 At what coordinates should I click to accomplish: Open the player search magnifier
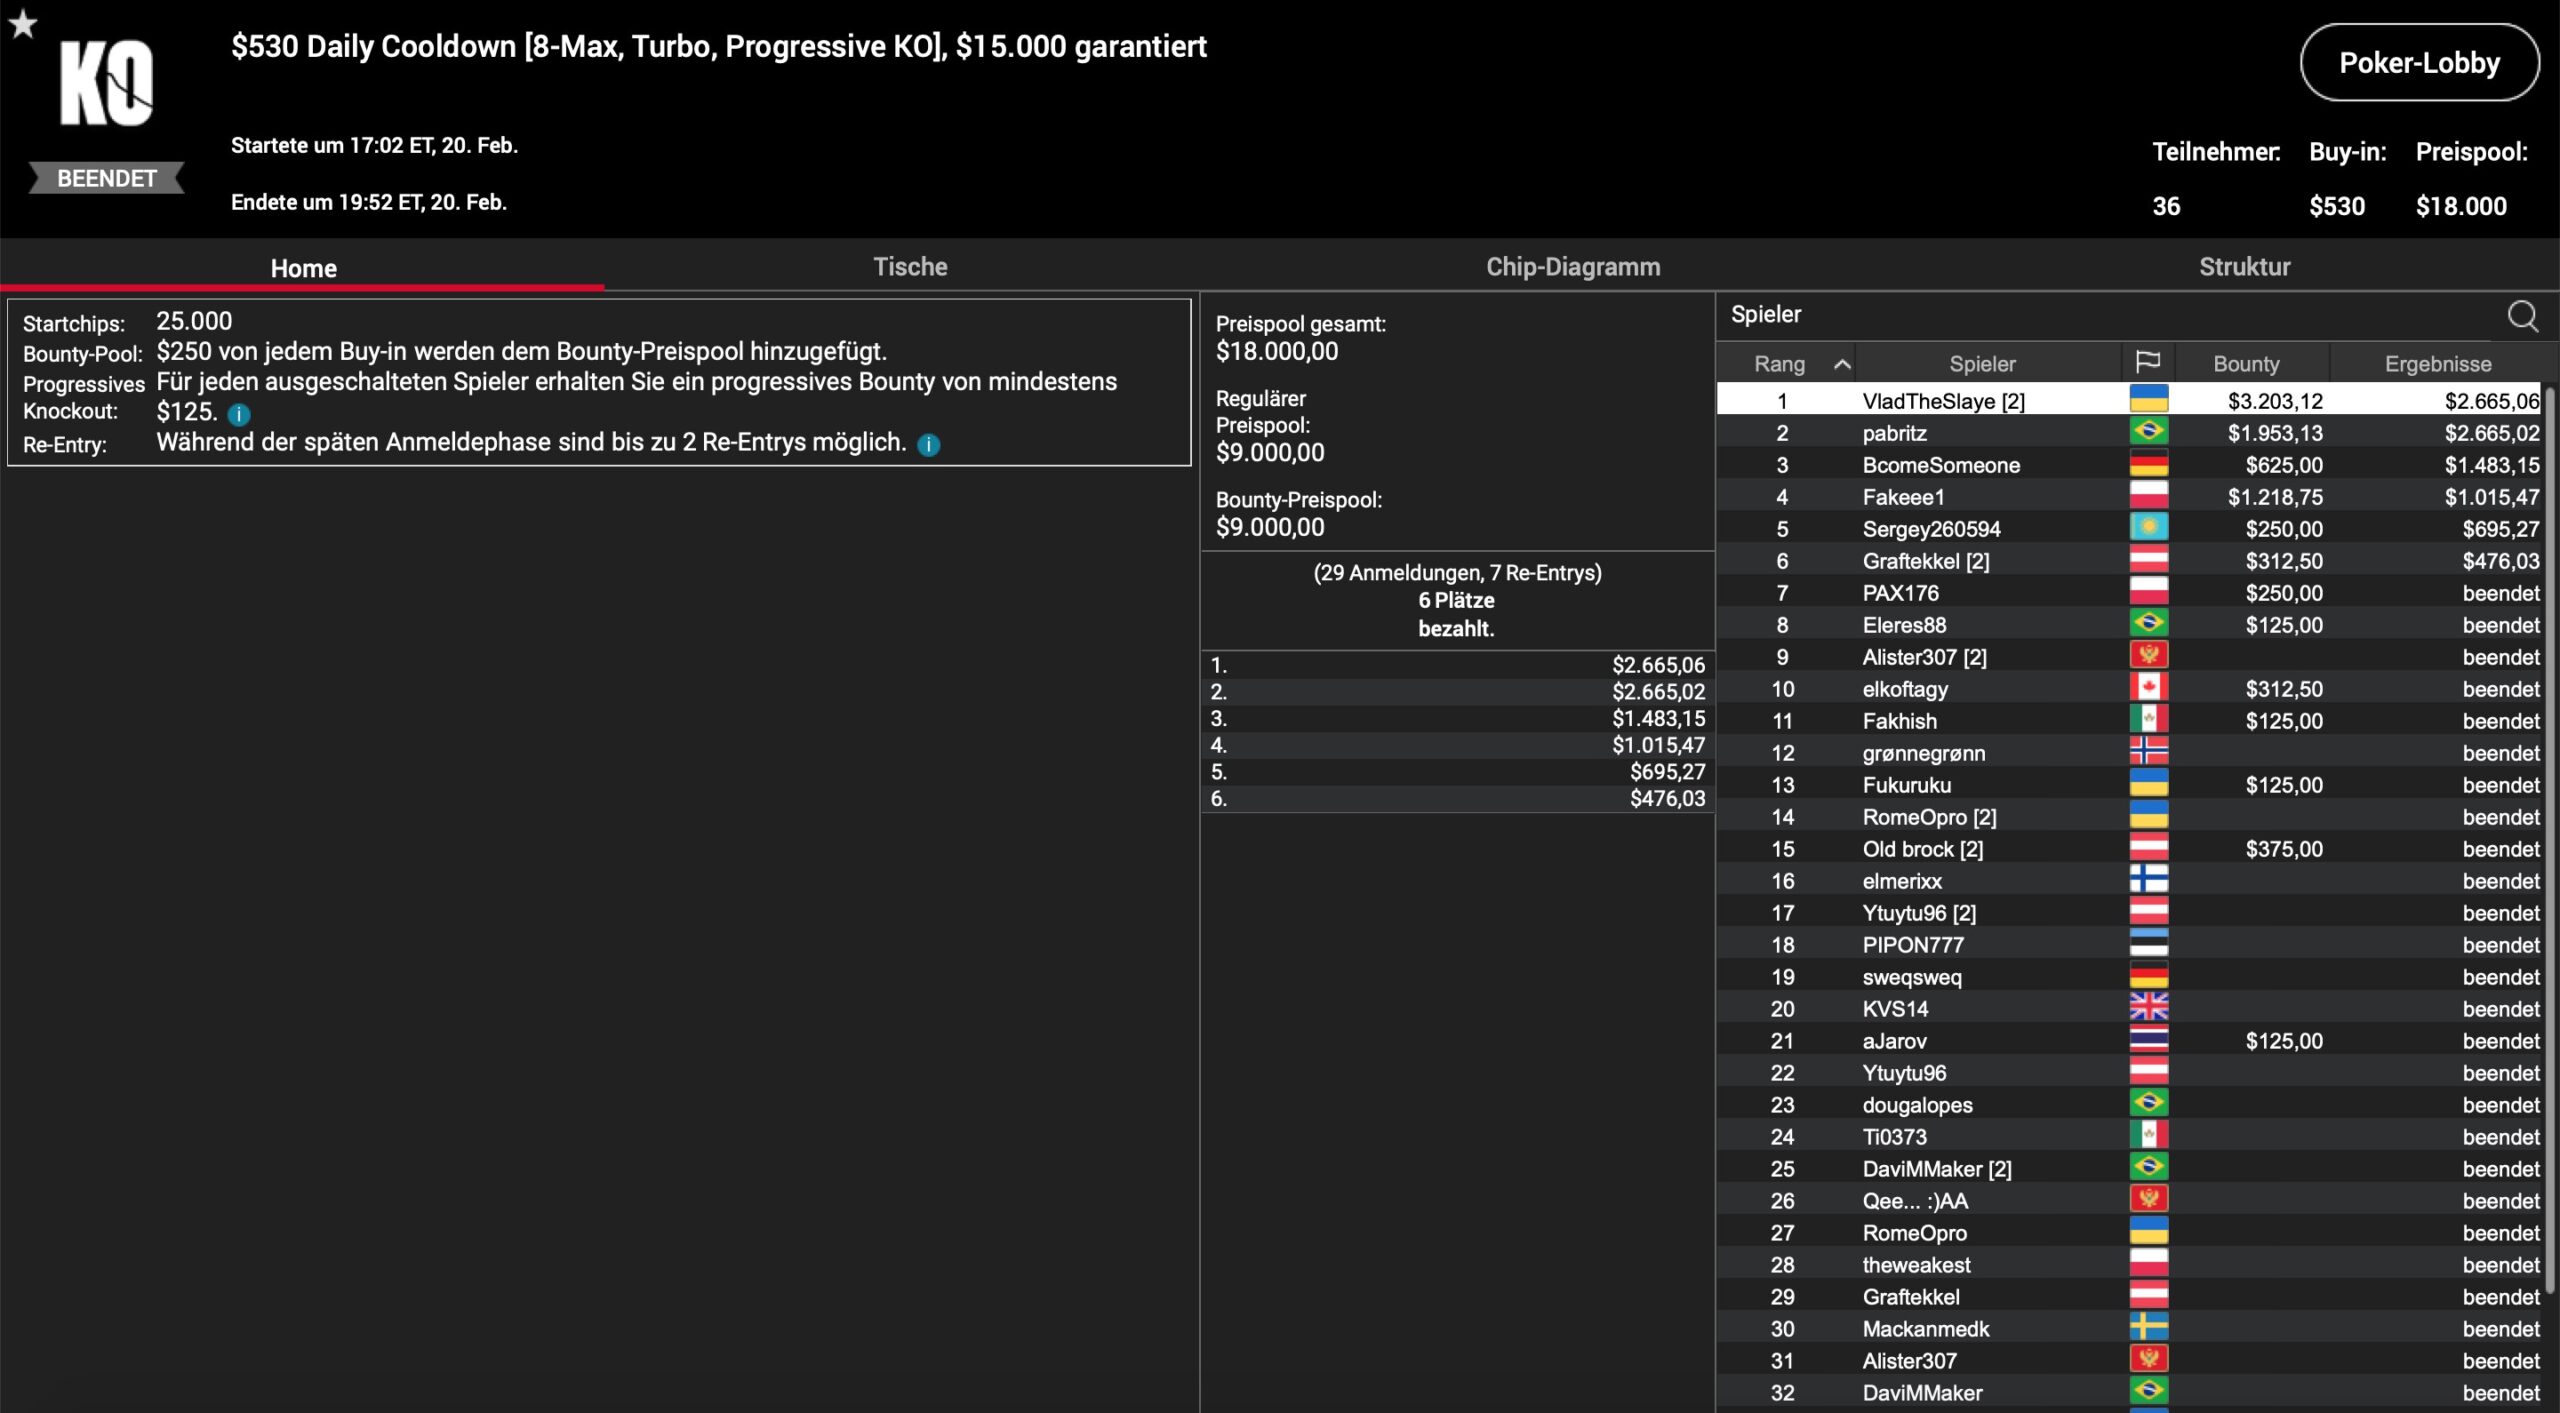coord(2522,316)
